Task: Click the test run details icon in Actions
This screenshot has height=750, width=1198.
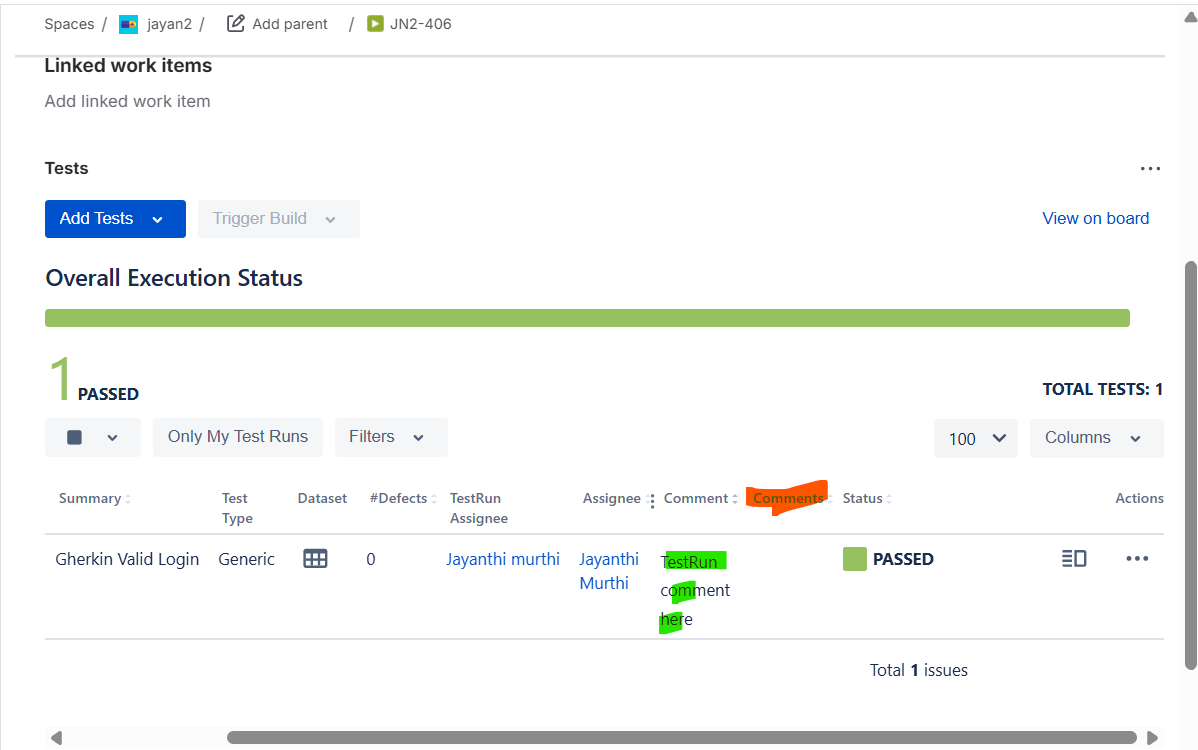Action: (1074, 559)
